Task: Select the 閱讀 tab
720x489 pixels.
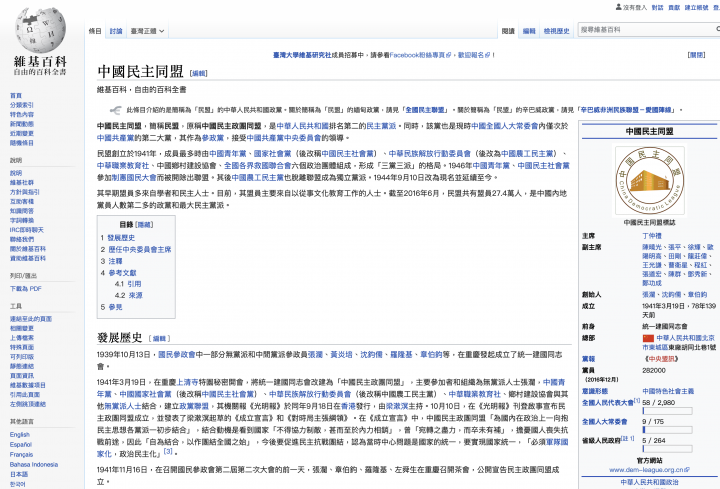Action: [508, 31]
